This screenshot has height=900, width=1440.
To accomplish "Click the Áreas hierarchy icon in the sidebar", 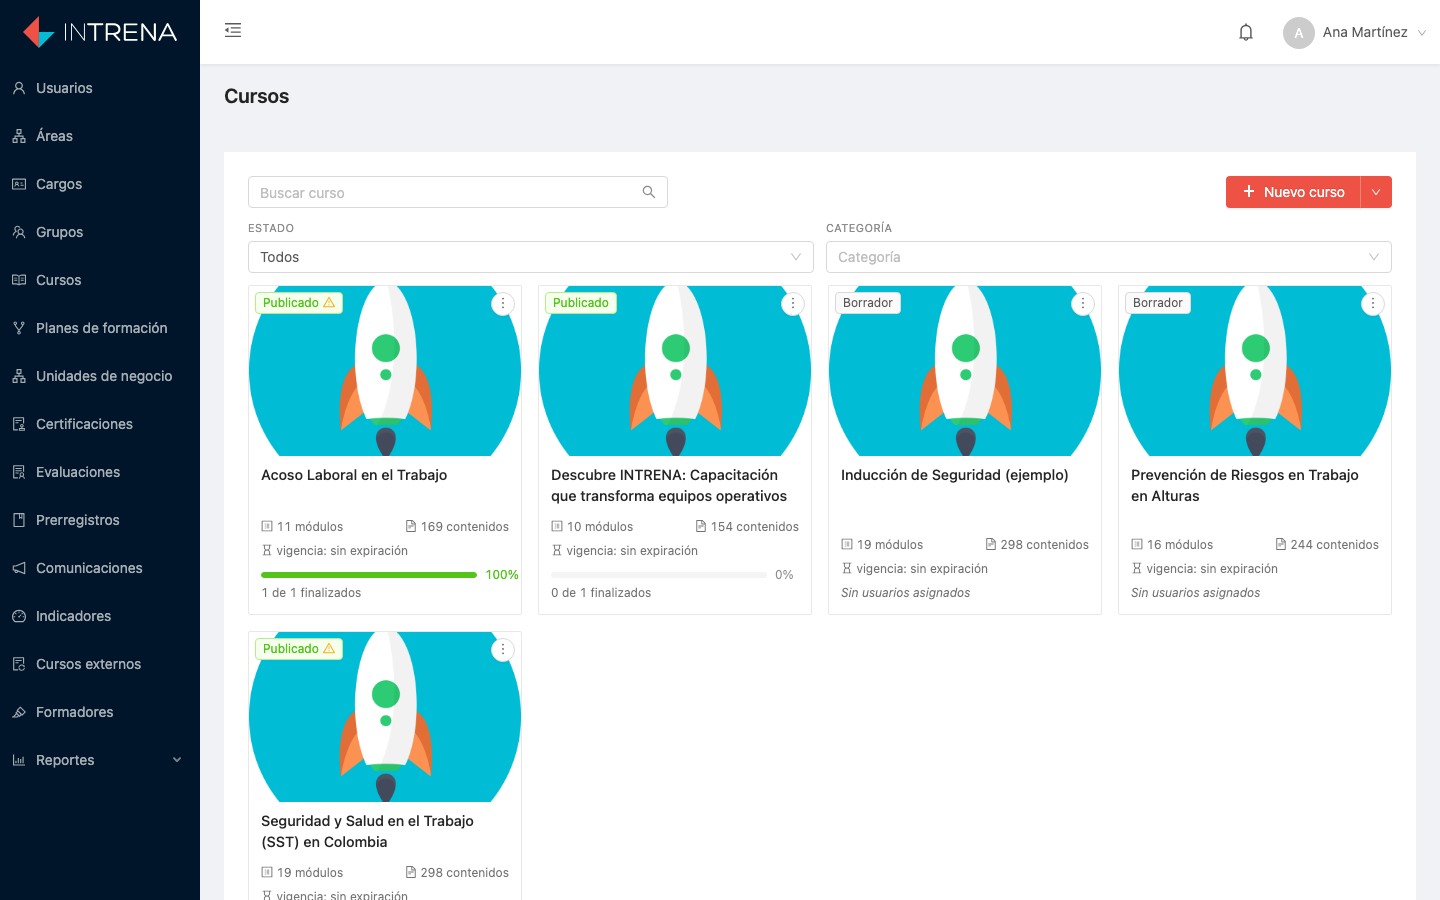I will click(x=19, y=136).
